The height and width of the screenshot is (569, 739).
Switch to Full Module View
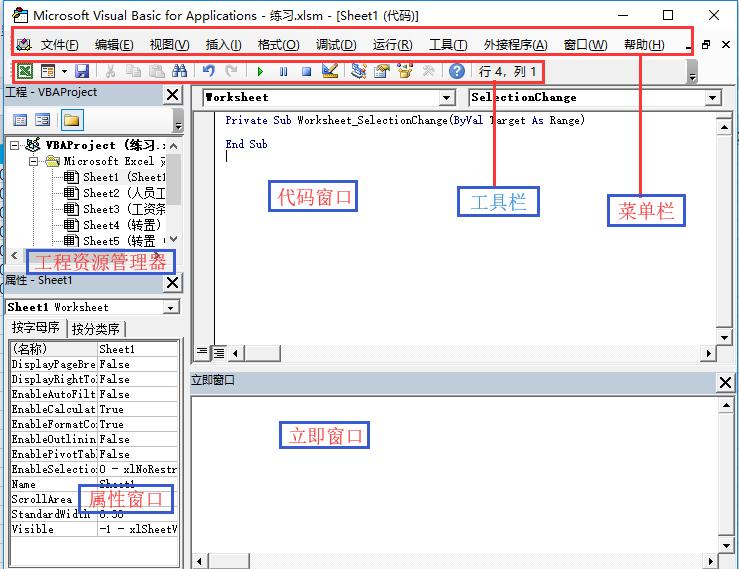(219, 353)
